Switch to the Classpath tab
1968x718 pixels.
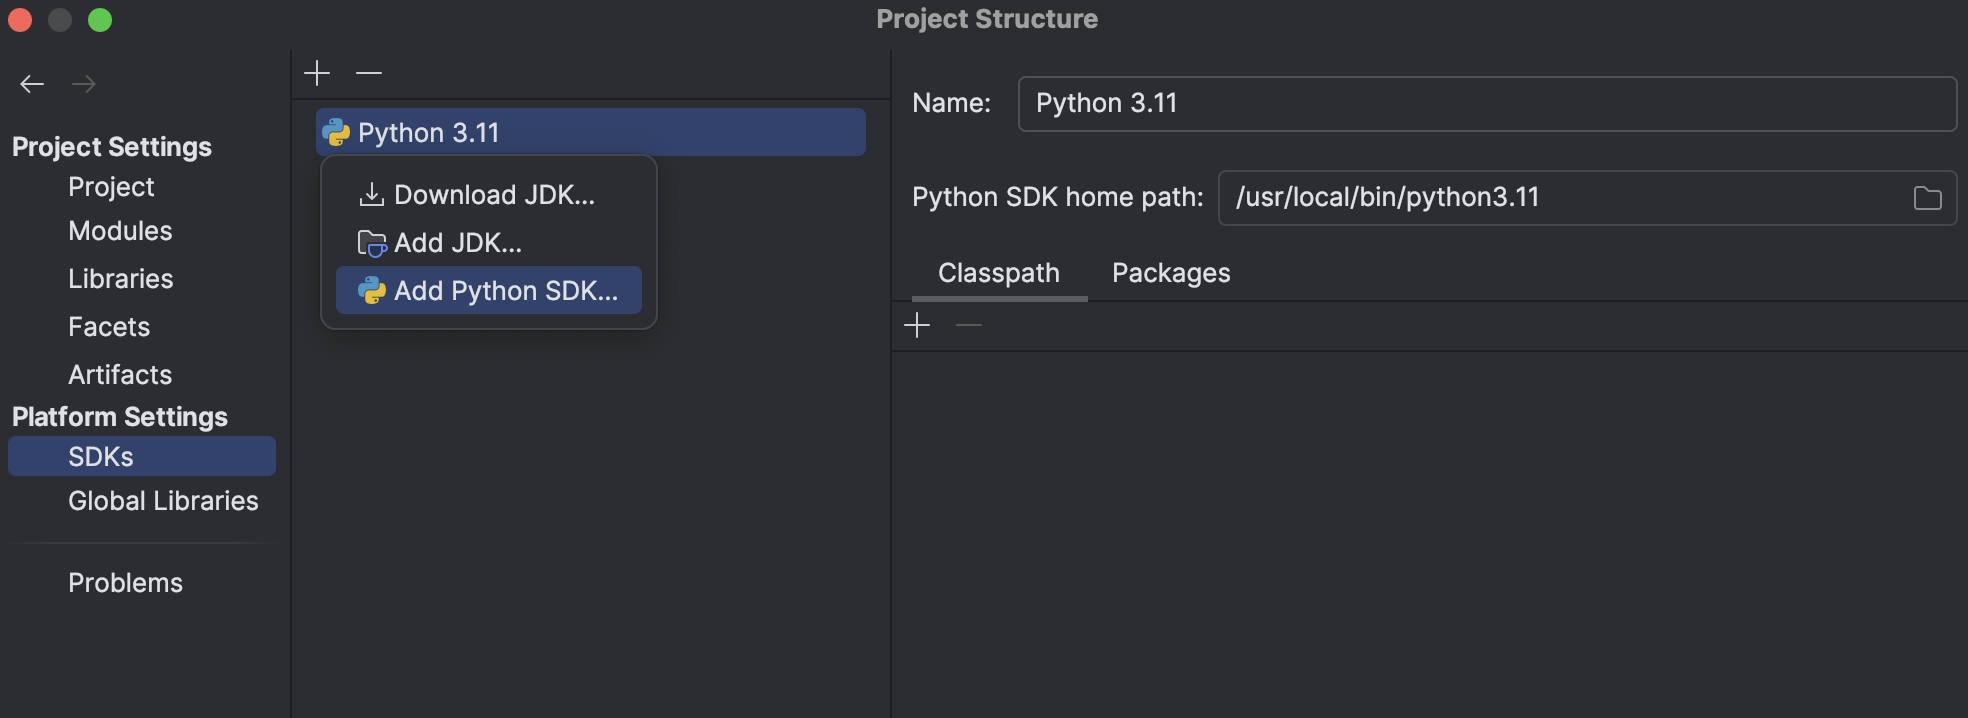point(998,272)
